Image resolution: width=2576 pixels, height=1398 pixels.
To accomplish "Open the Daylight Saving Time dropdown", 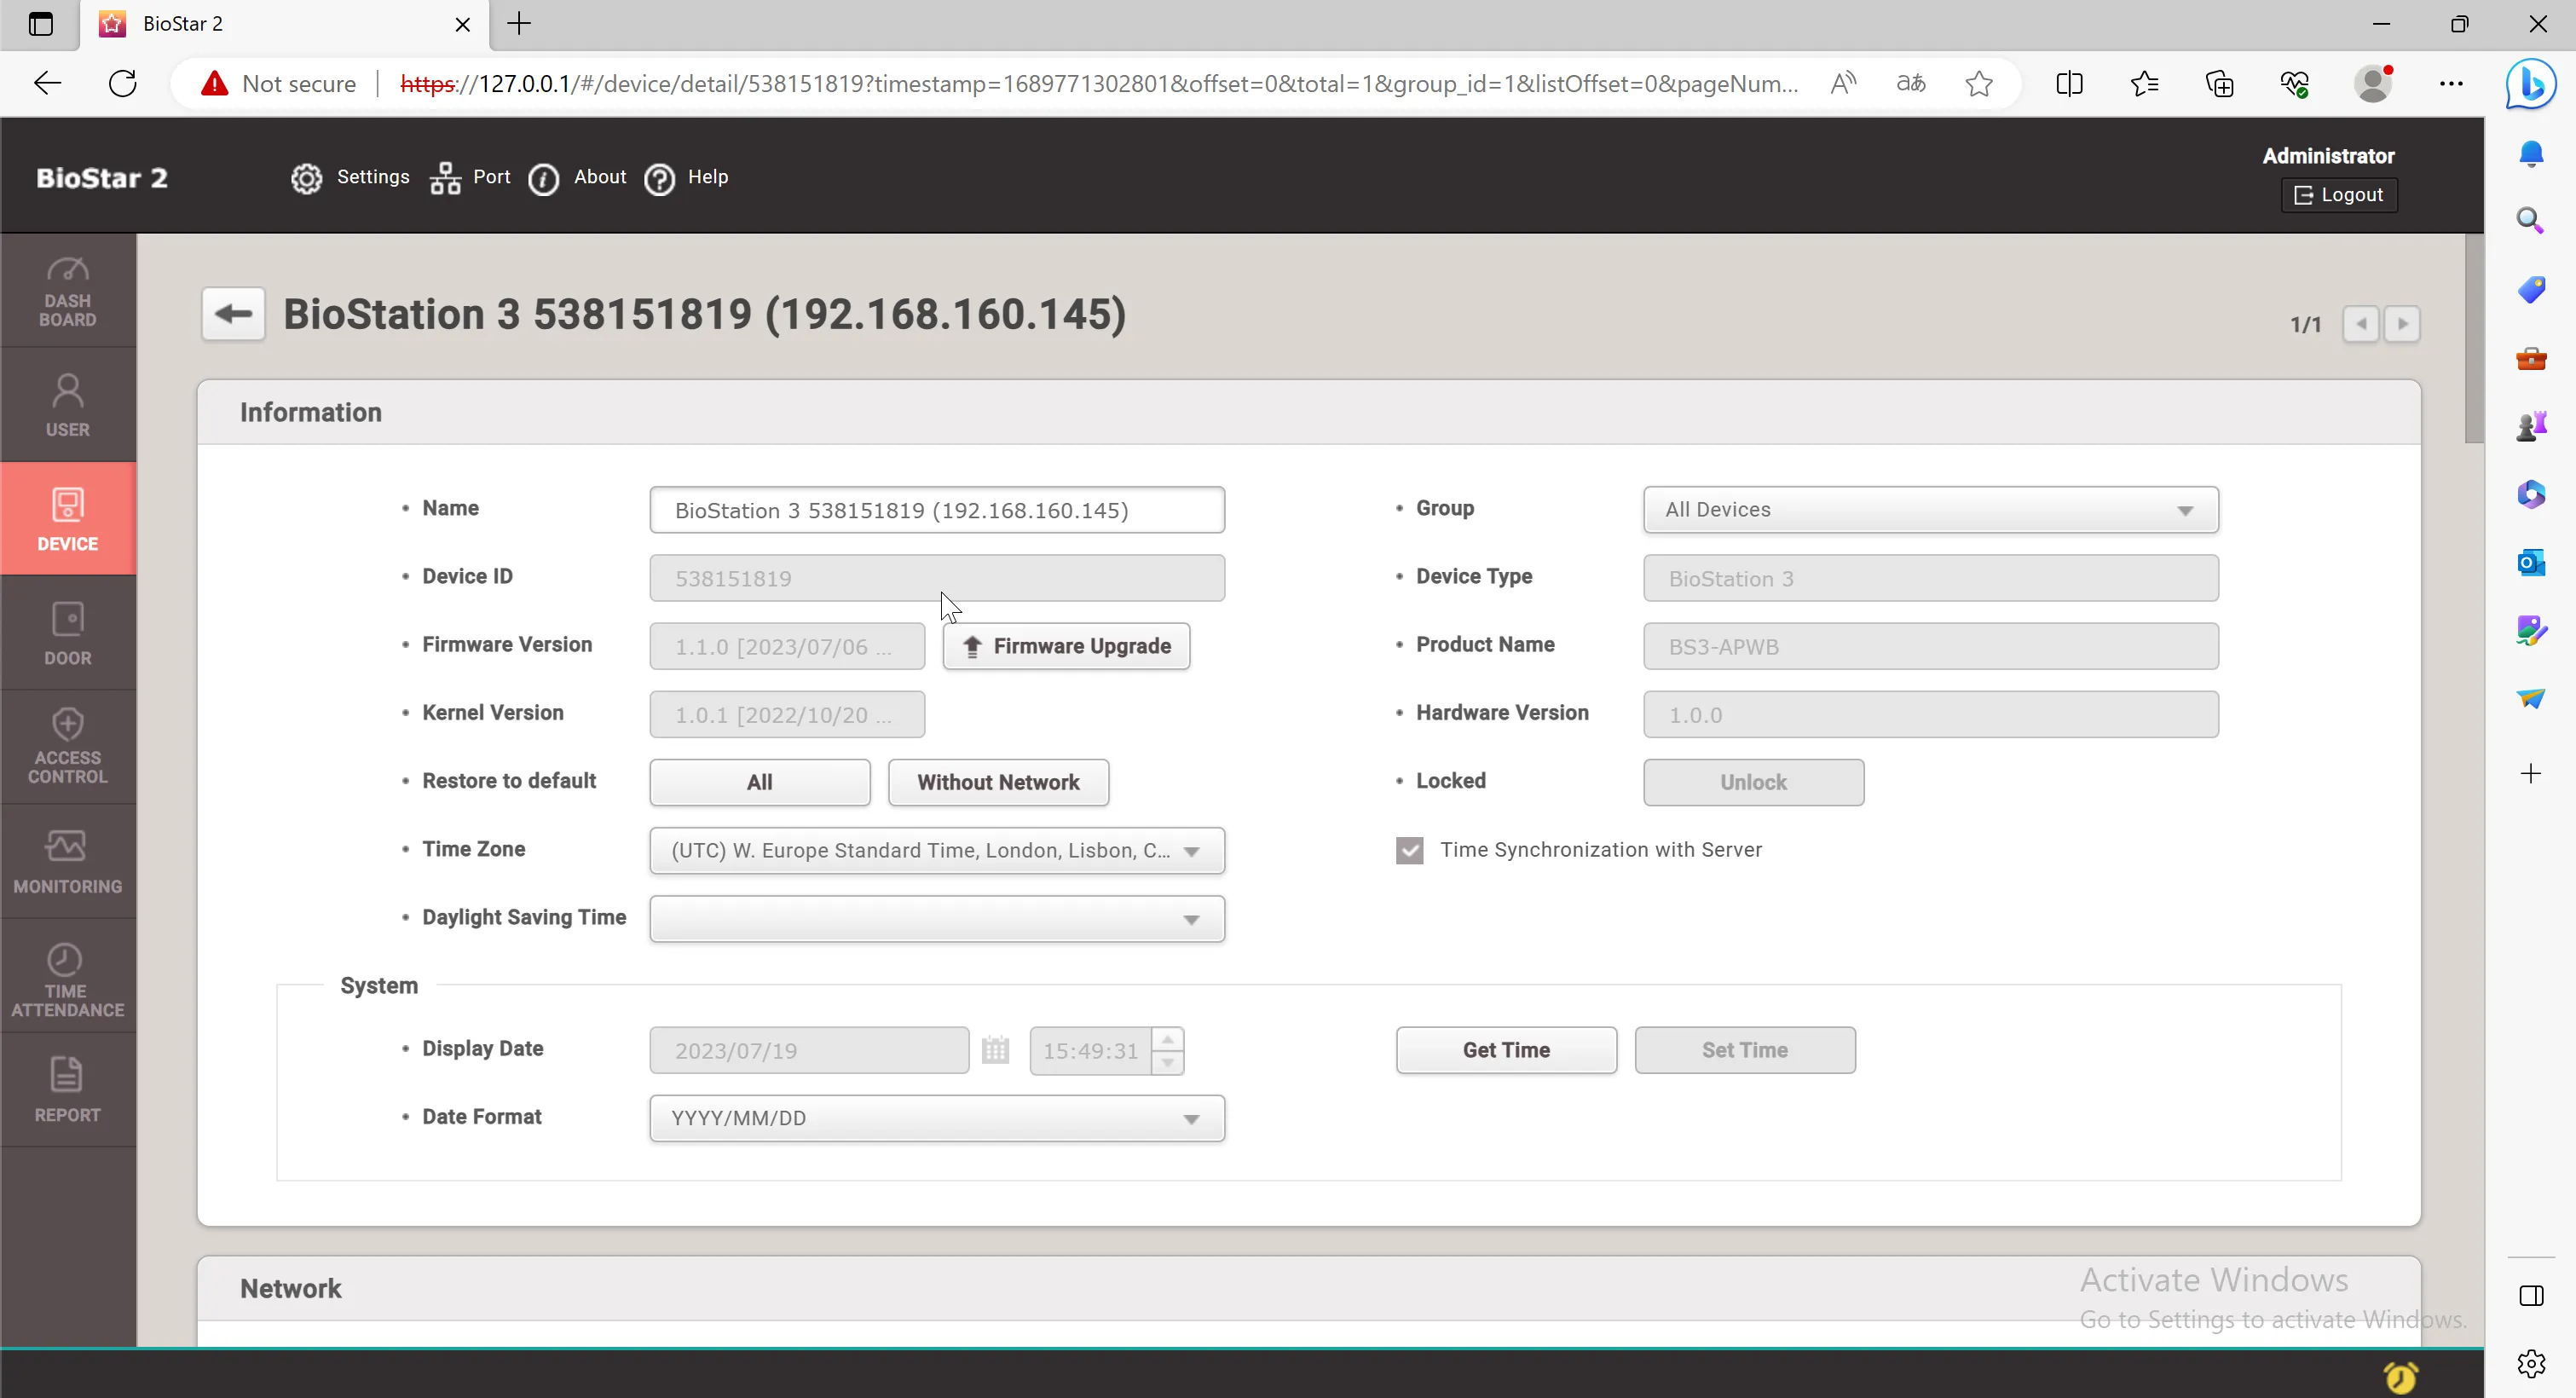I will [x=937, y=918].
